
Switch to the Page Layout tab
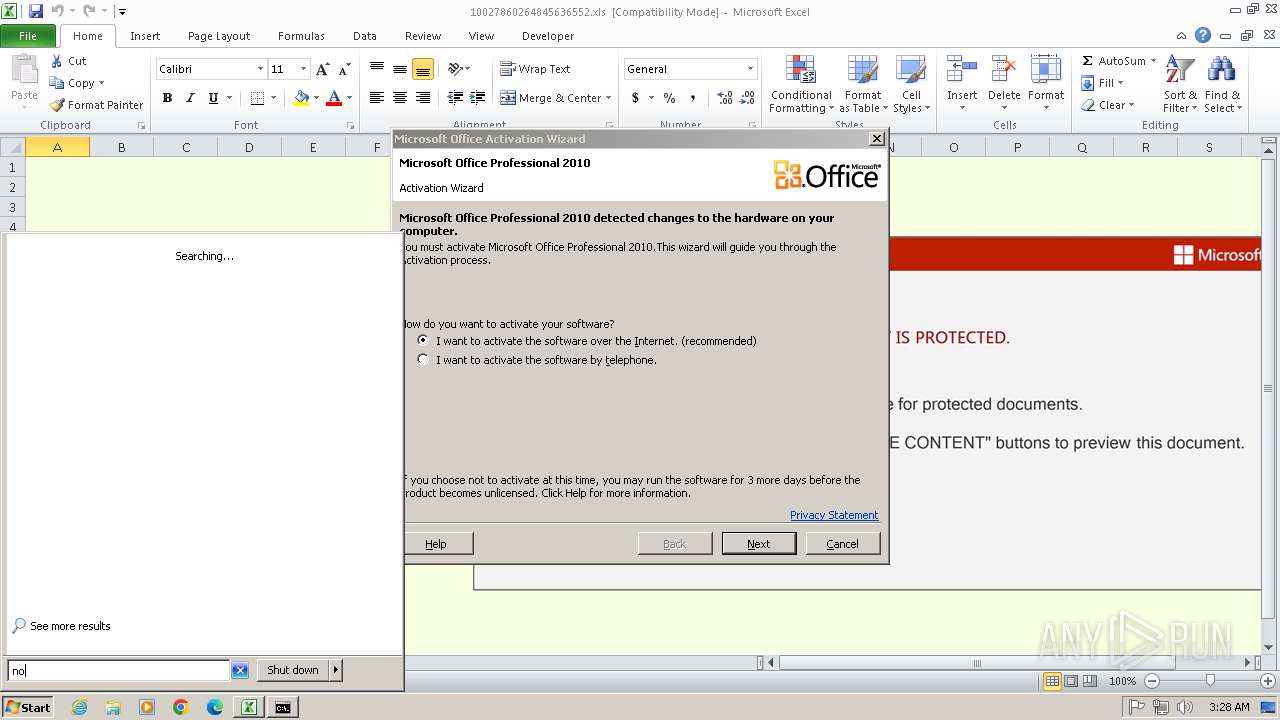click(x=219, y=36)
